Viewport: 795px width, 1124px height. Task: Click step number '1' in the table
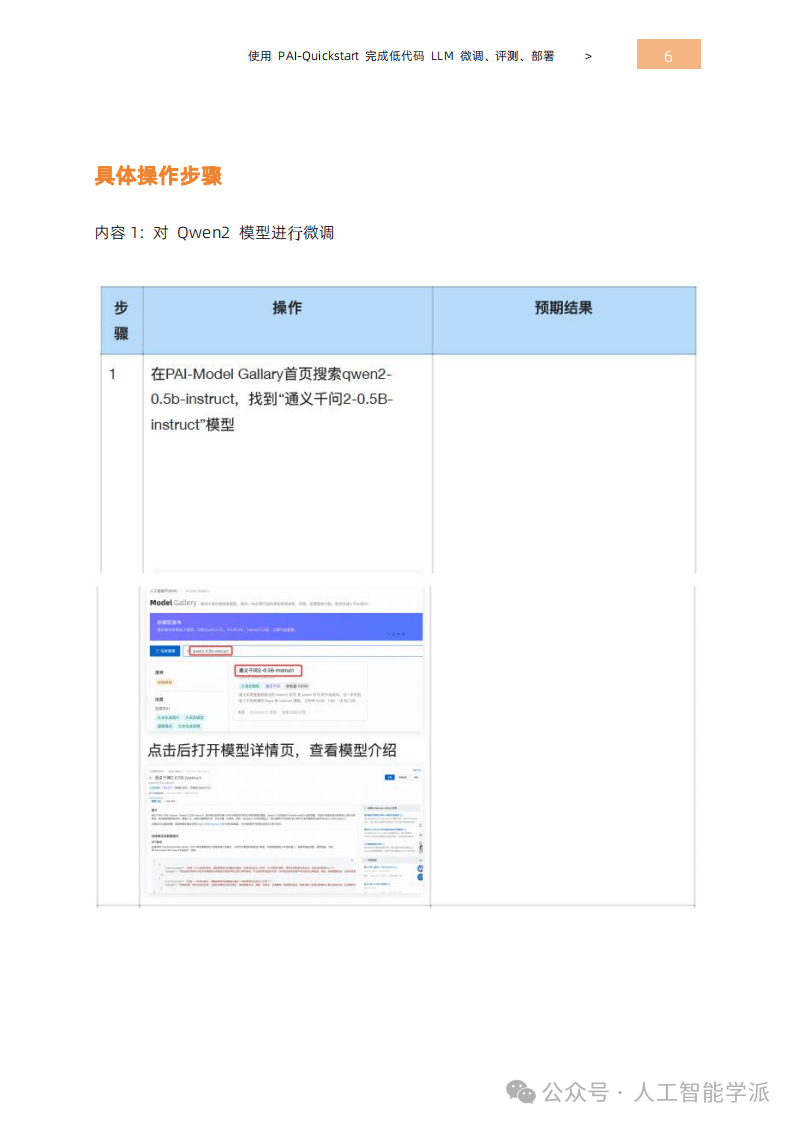(113, 373)
